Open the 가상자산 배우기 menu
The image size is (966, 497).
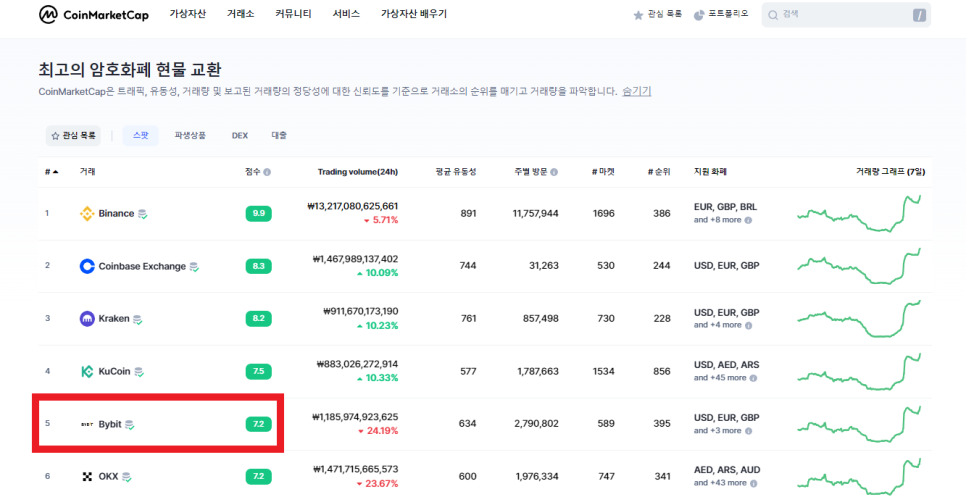coord(414,14)
